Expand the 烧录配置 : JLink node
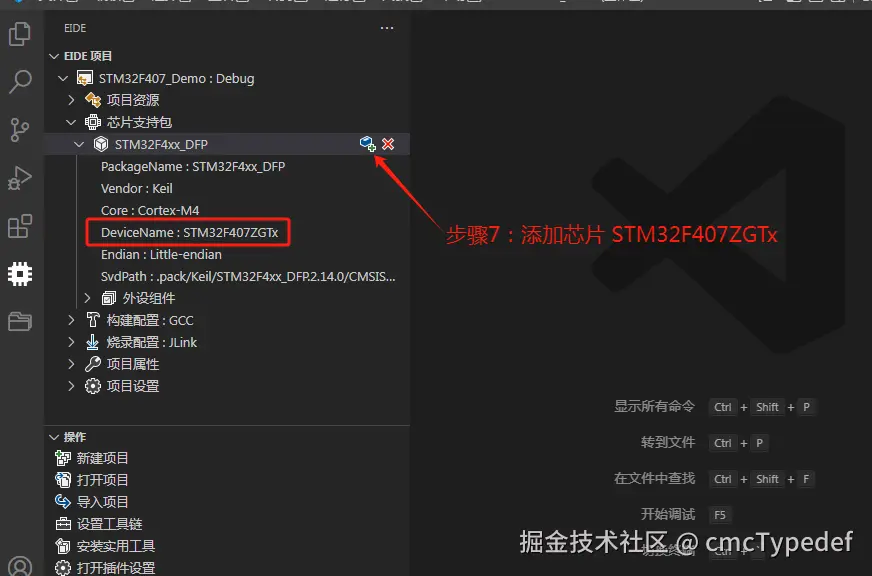The image size is (872, 576). (71, 342)
